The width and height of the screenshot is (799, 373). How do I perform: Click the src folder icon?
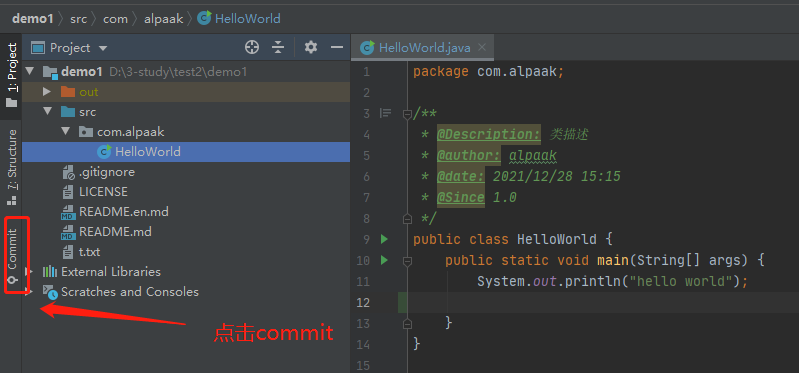point(67,112)
